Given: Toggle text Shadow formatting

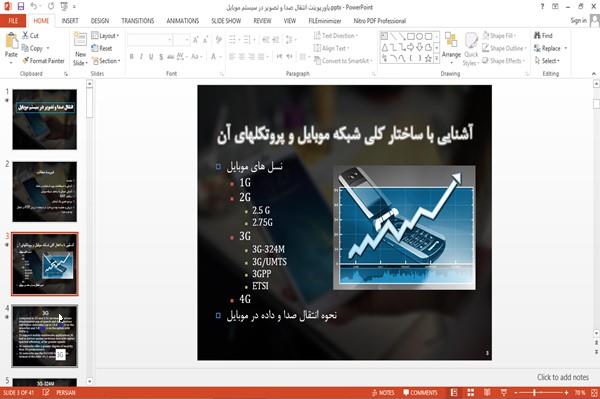Looking at the screenshot, I should click(x=161, y=57).
